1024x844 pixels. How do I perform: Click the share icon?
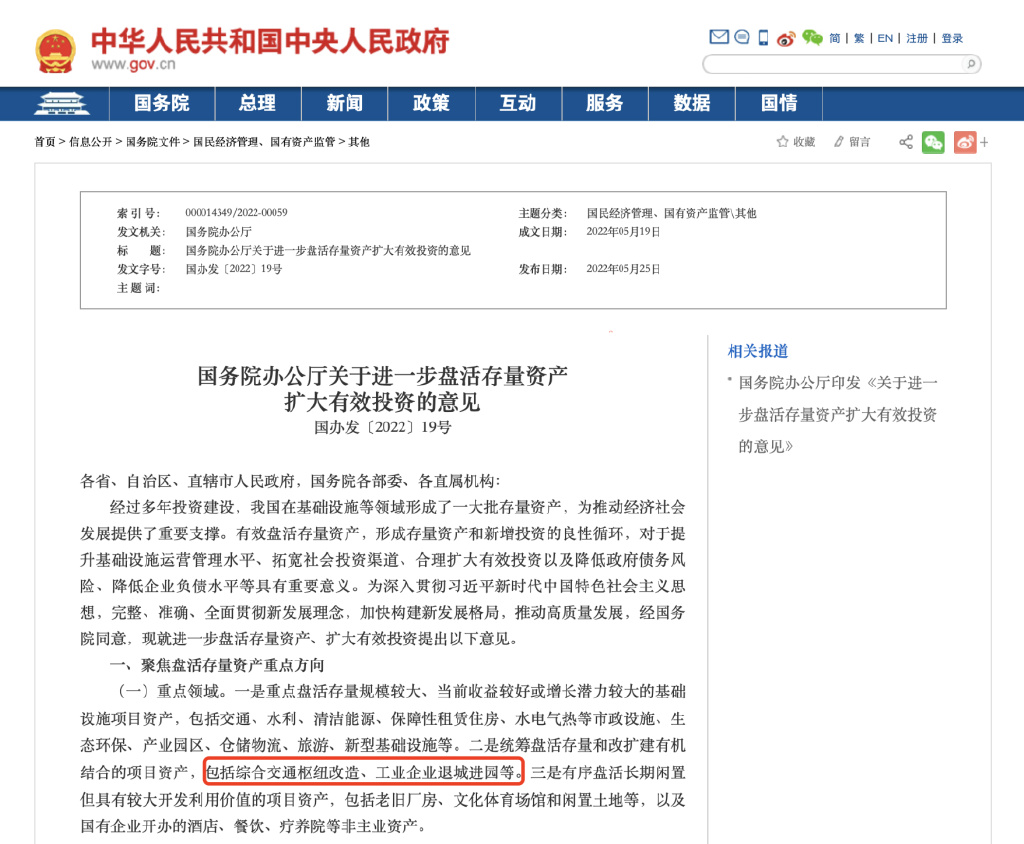(x=906, y=142)
